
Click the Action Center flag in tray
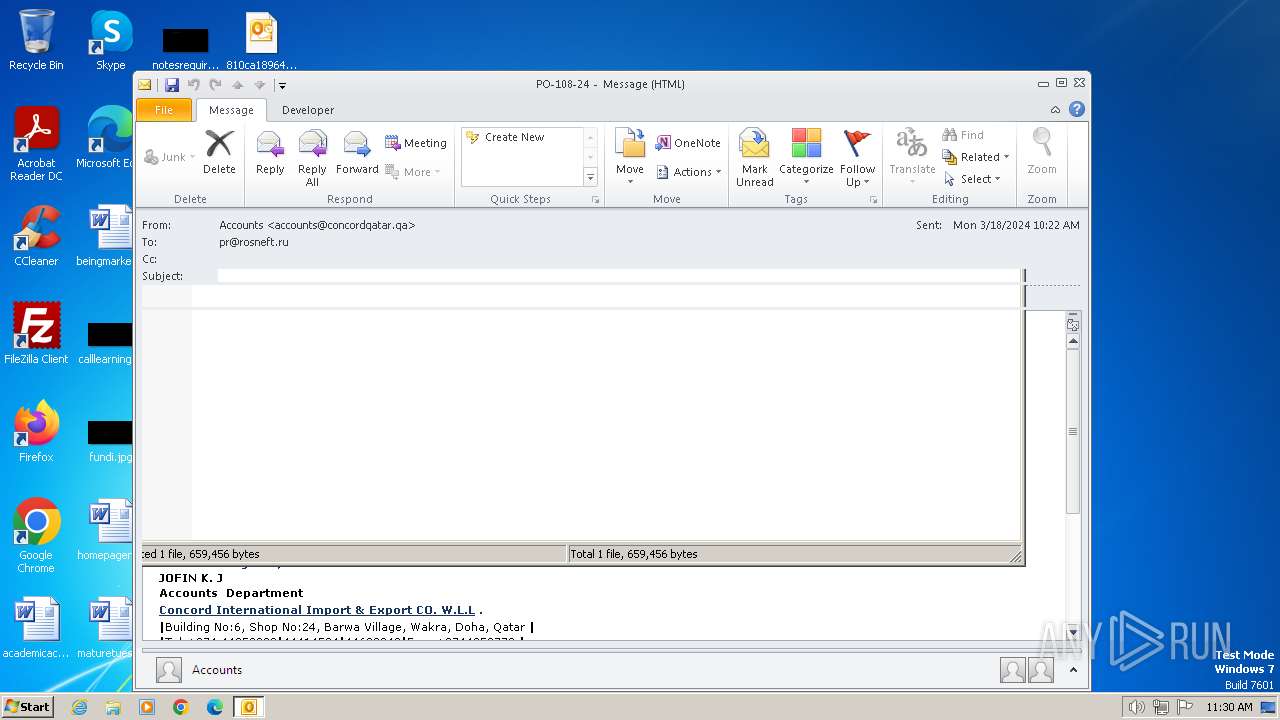1185,707
